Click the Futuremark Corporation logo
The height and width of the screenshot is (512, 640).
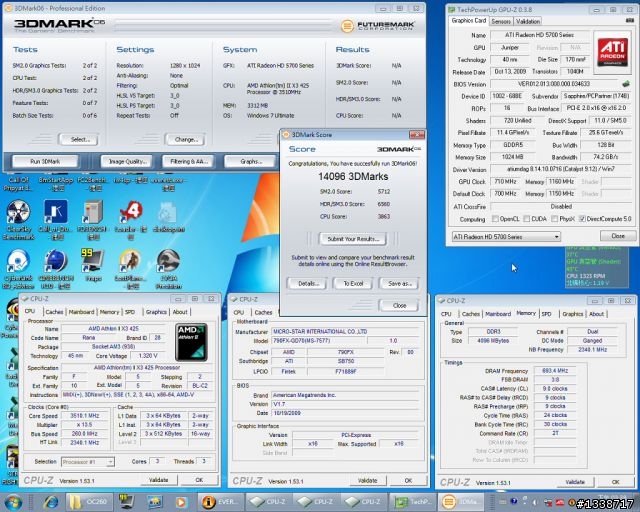pos(378,26)
